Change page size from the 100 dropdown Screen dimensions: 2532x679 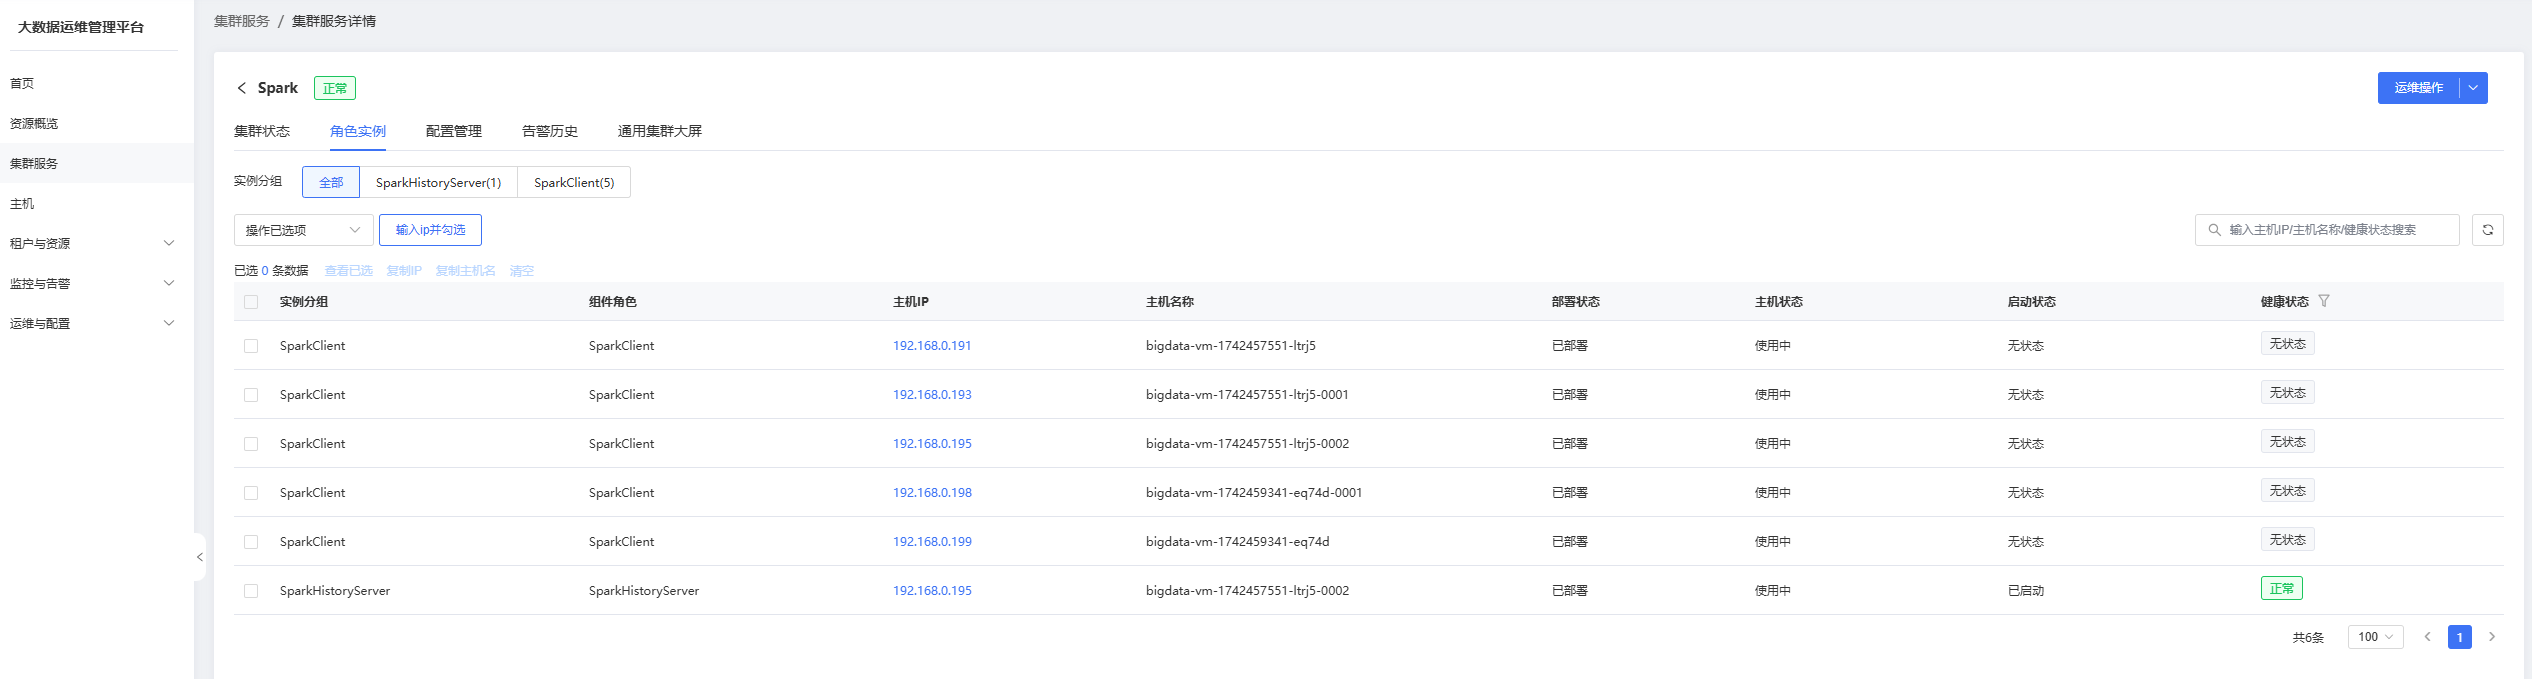click(x=2375, y=637)
